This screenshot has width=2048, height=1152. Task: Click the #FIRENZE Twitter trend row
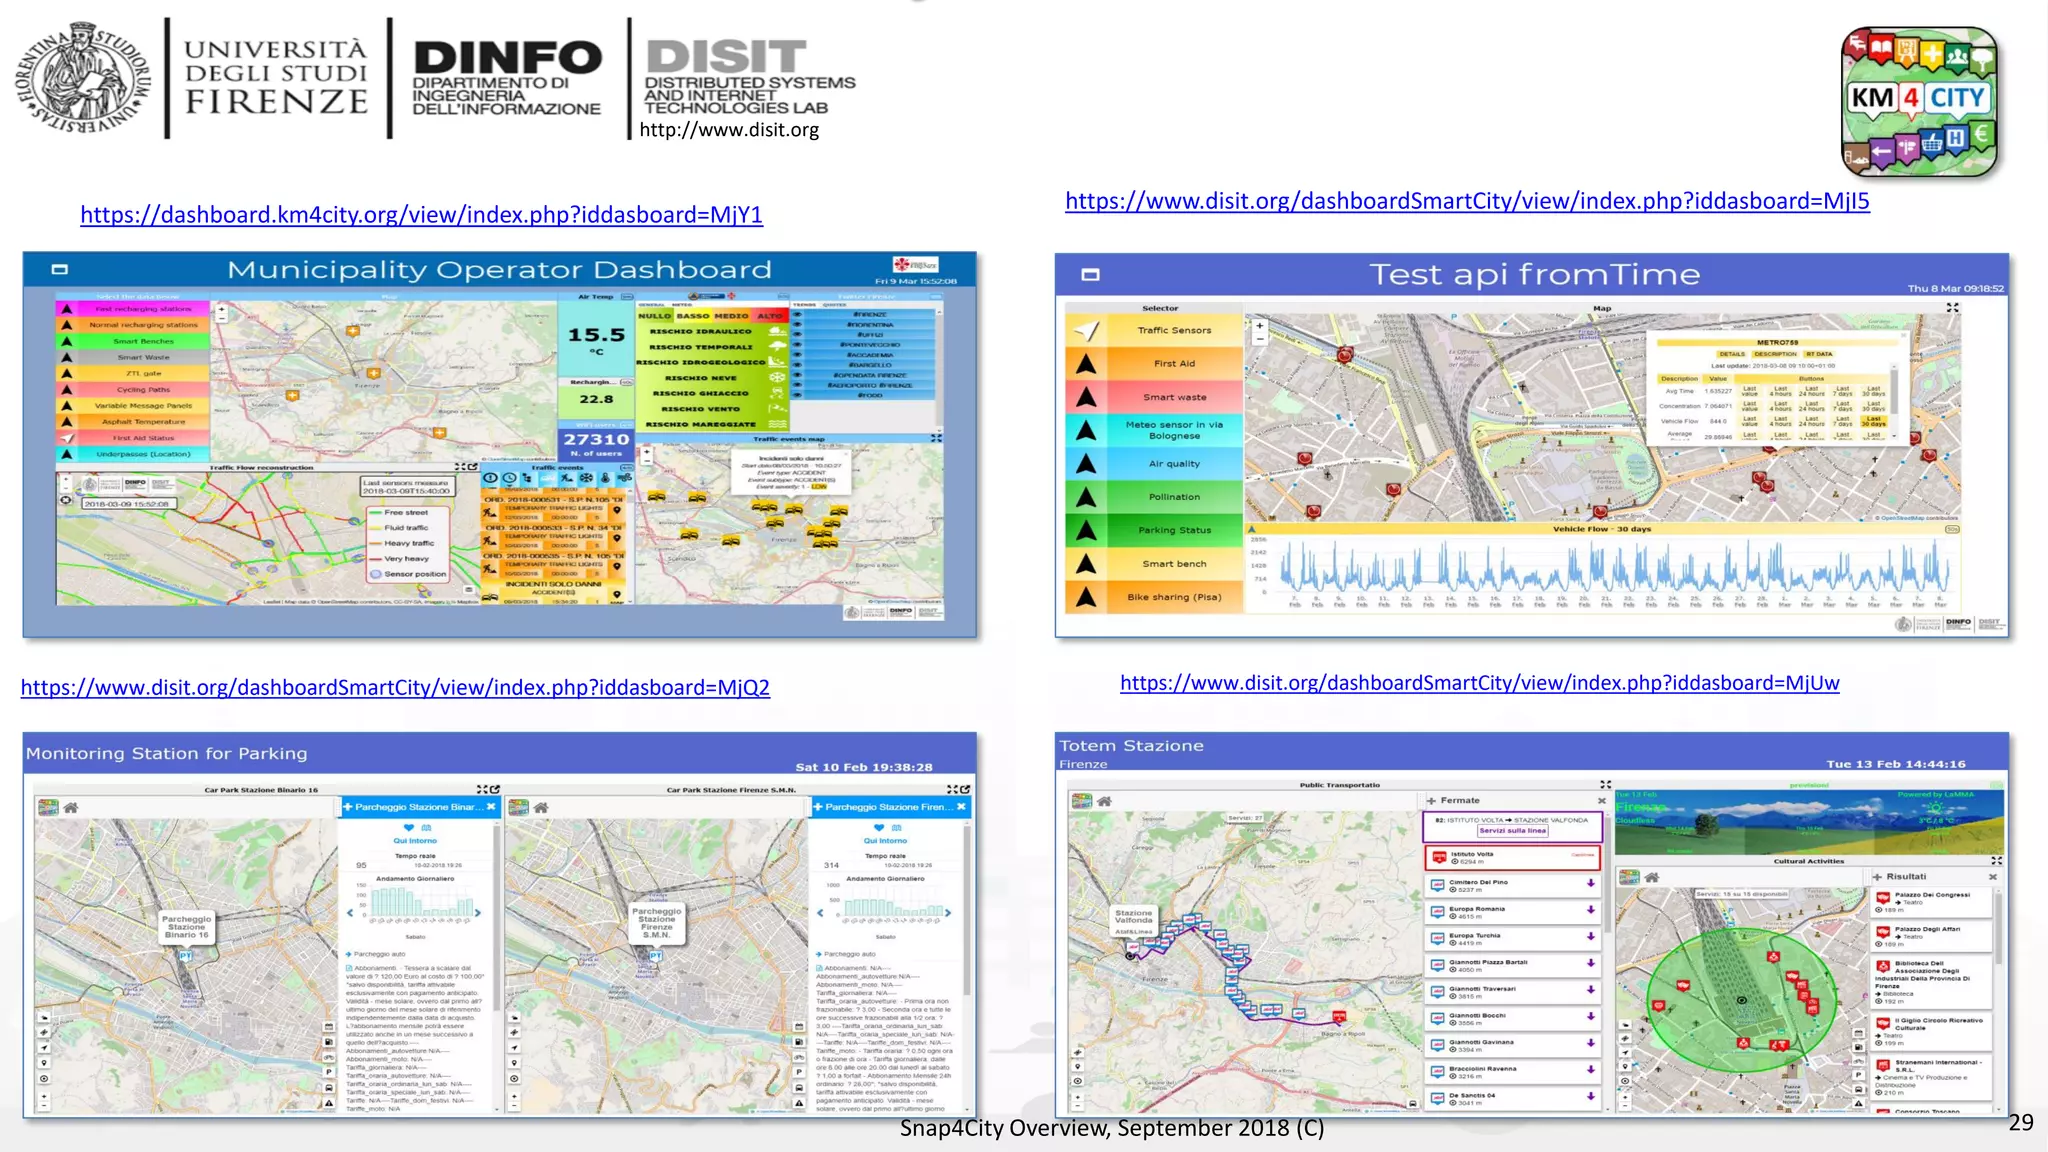pyautogui.click(x=870, y=315)
